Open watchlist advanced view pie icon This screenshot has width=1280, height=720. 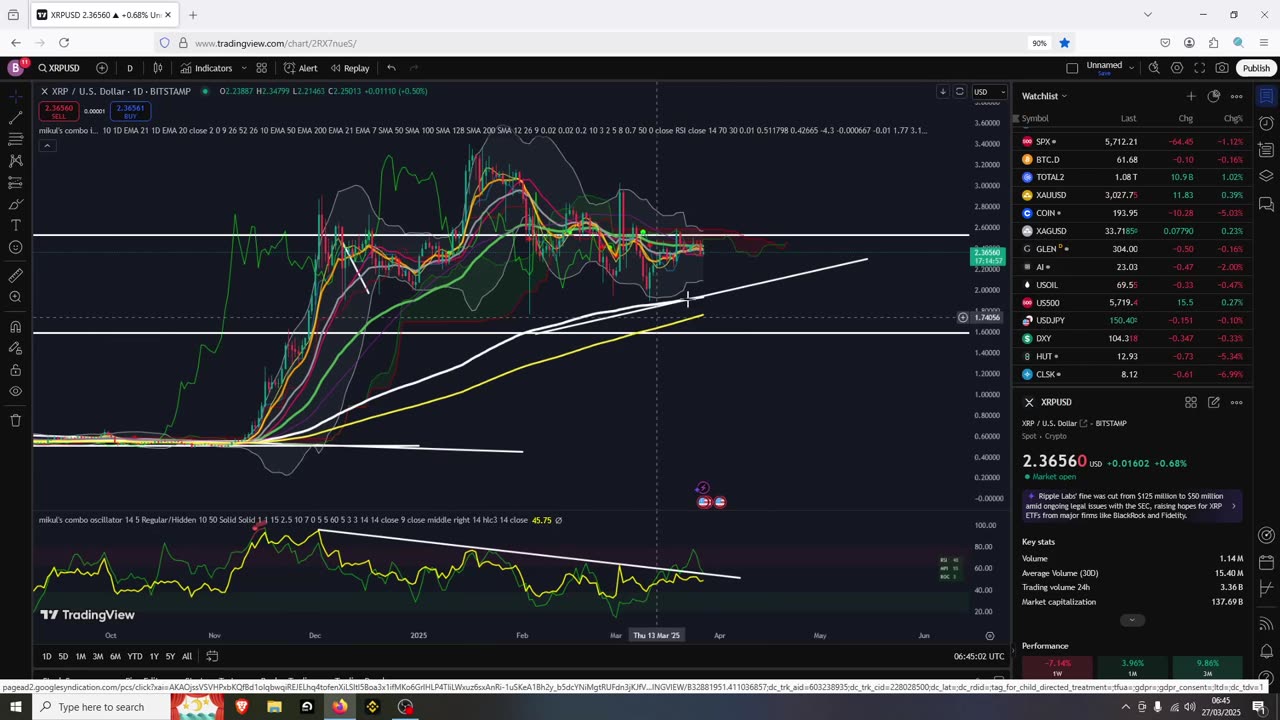1213,96
